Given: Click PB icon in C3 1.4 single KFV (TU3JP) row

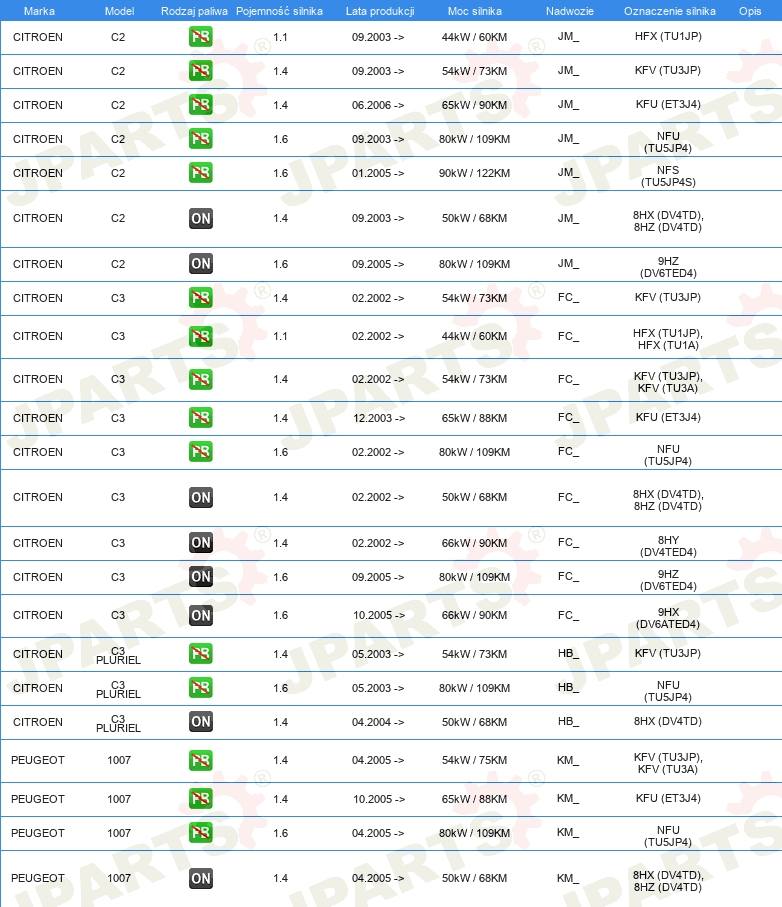Looking at the screenshot, I should click(x=201, y=298).
